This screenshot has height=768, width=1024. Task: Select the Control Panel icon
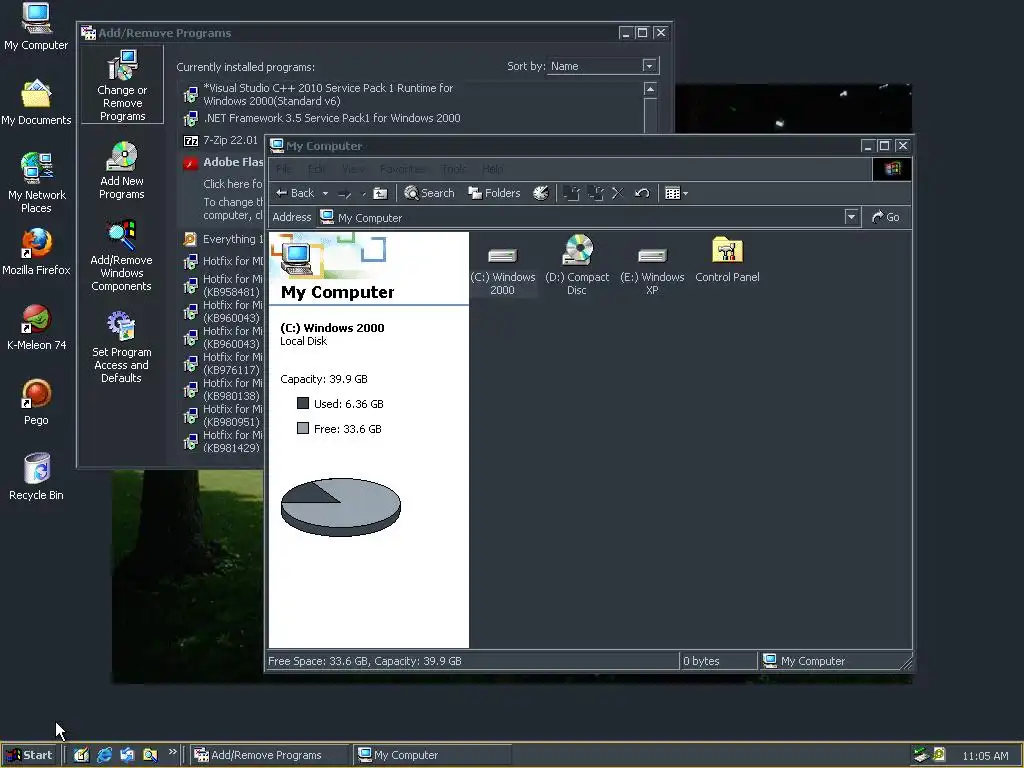727,259
